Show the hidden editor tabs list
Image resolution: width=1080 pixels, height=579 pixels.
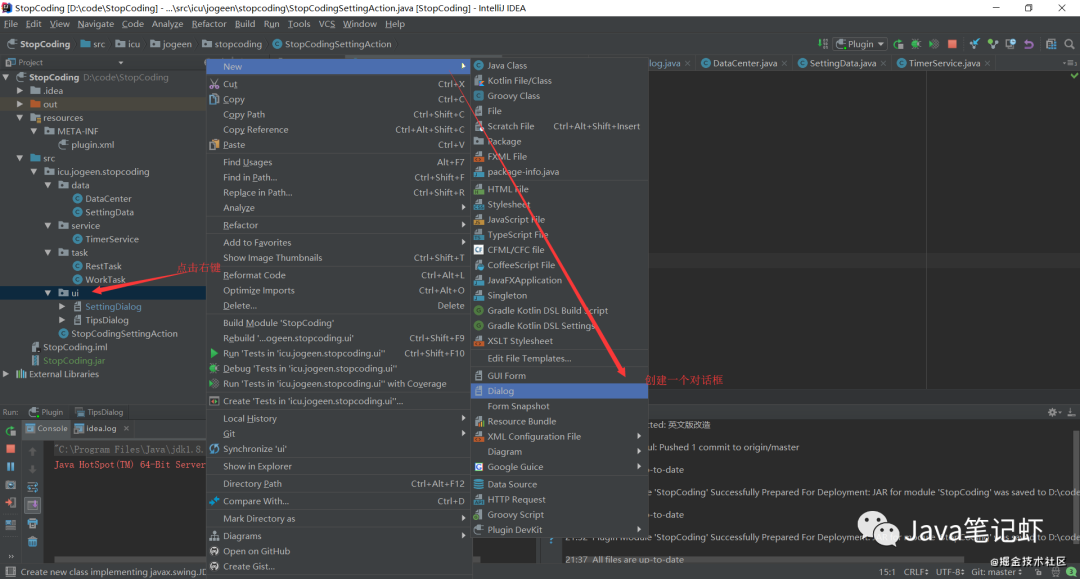pyautogui.click(x=1069, y=63)
